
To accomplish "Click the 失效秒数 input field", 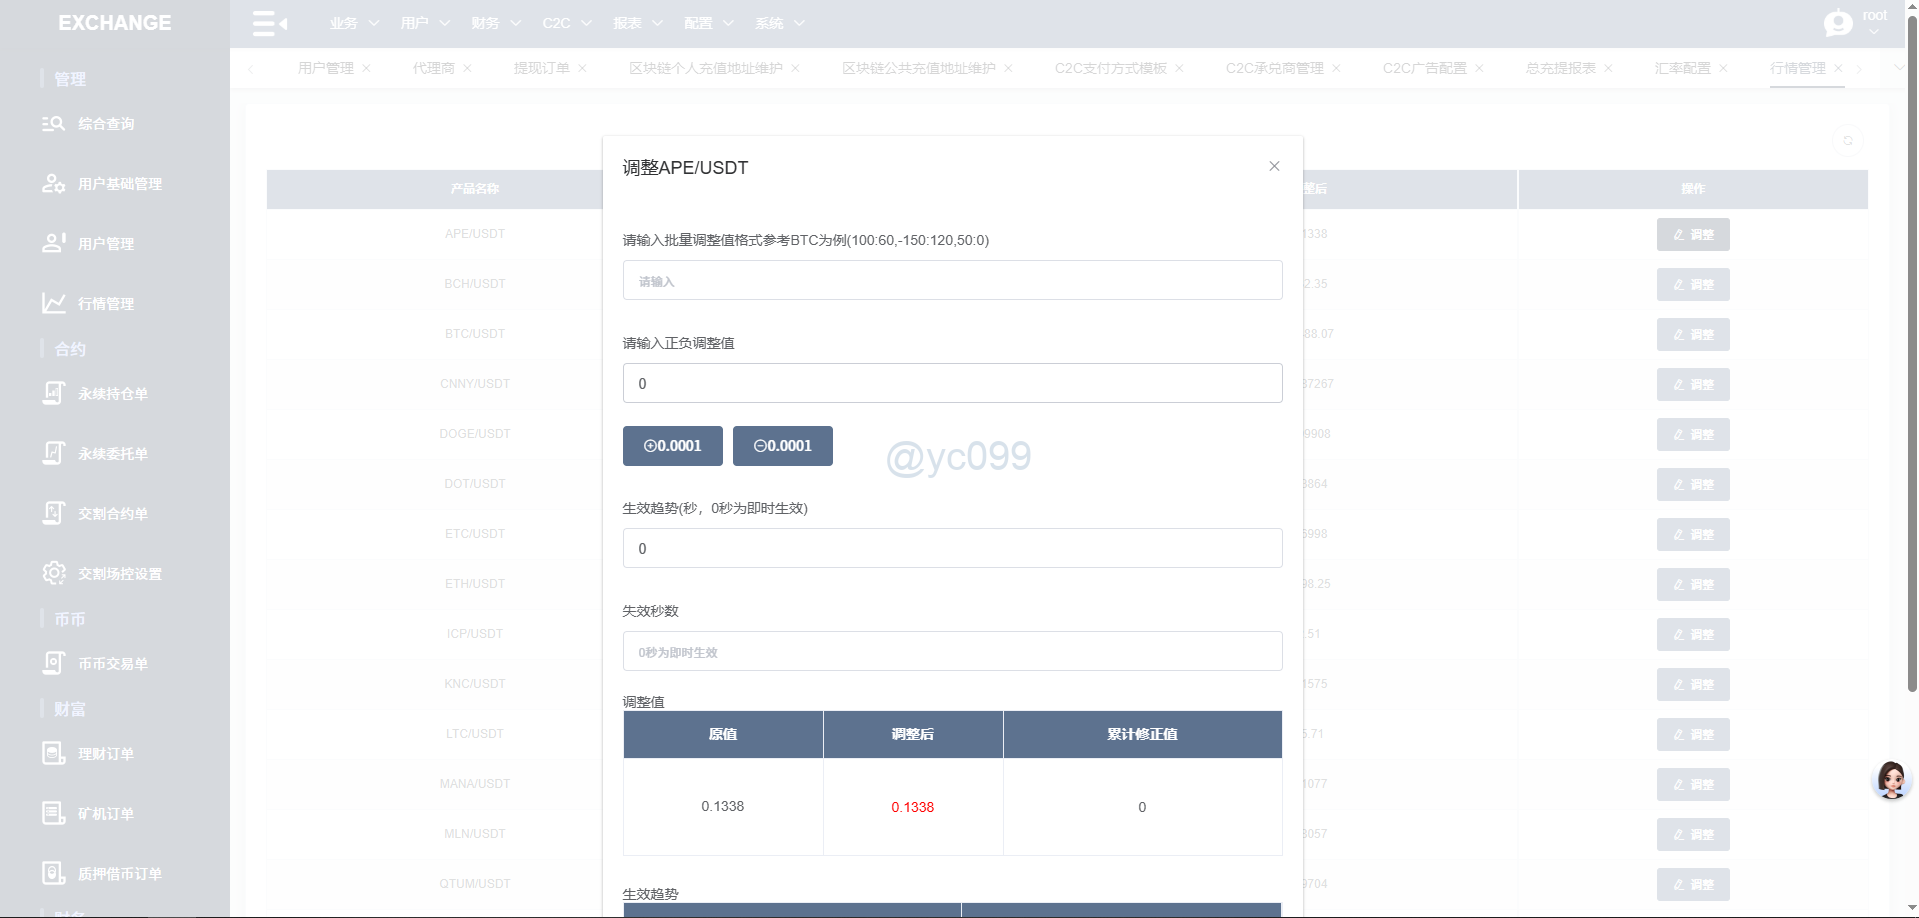I will click(952, 652).
